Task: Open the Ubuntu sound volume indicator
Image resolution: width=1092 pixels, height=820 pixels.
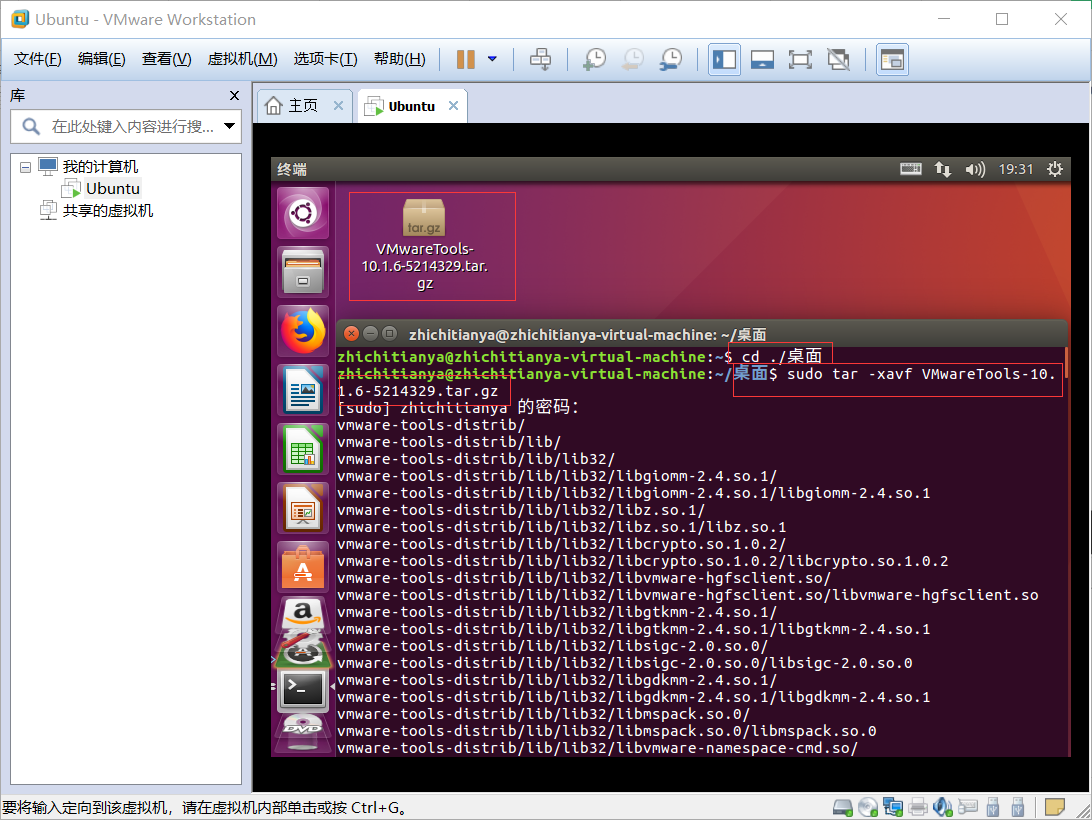Action: [x=975, y=169]
